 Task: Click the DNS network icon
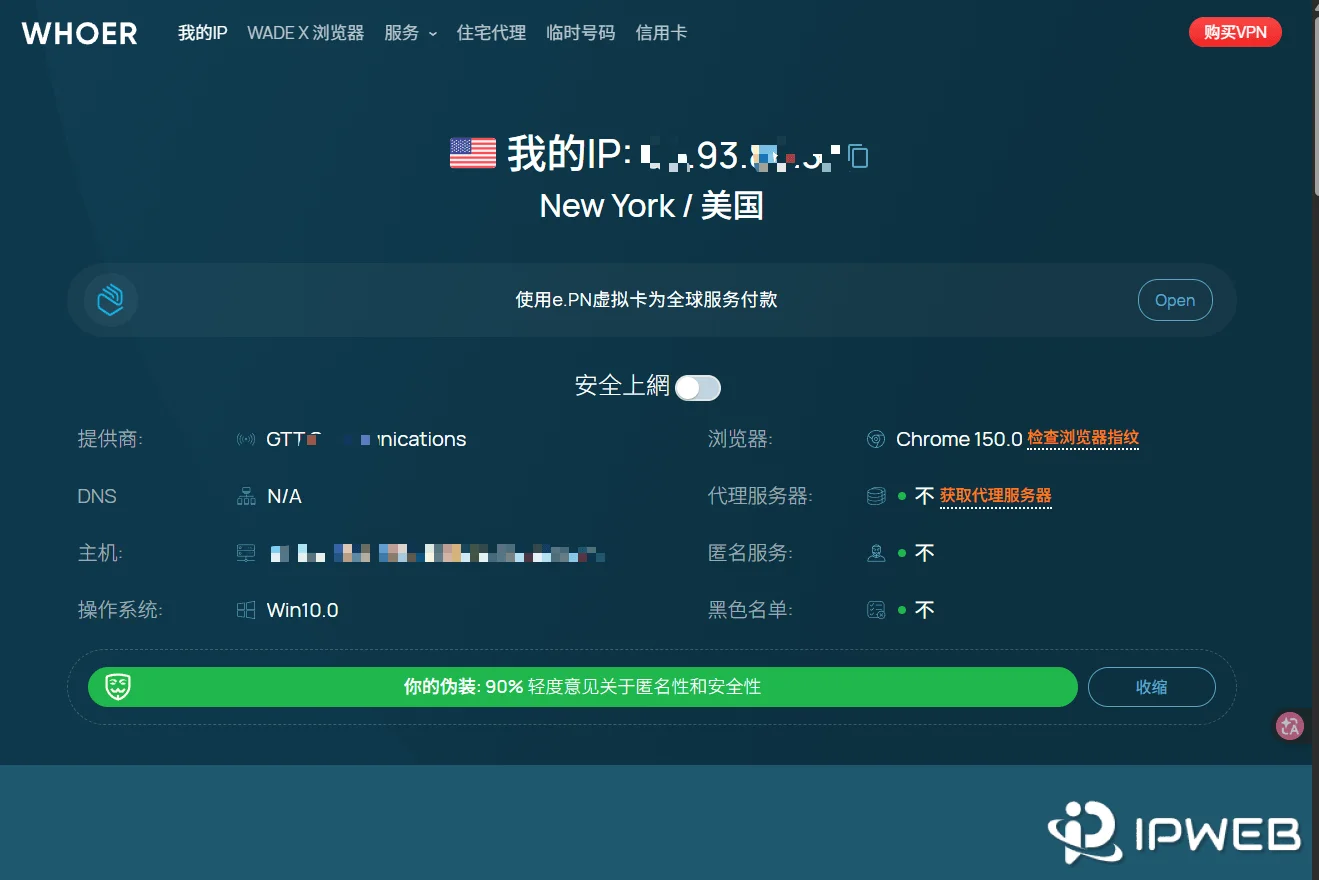tap(246, 496)
